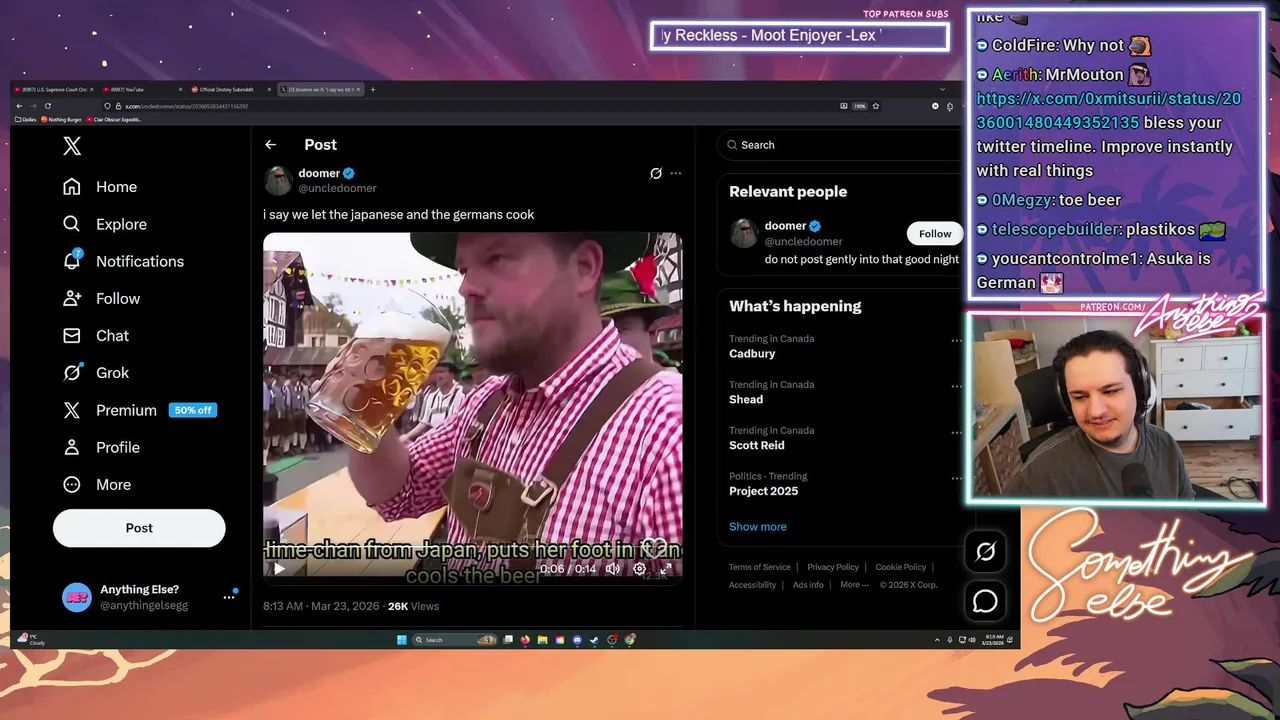This screenshot has height=720, width=1280.
Task: Open the Follow page
Action: (x=100, y=298)
